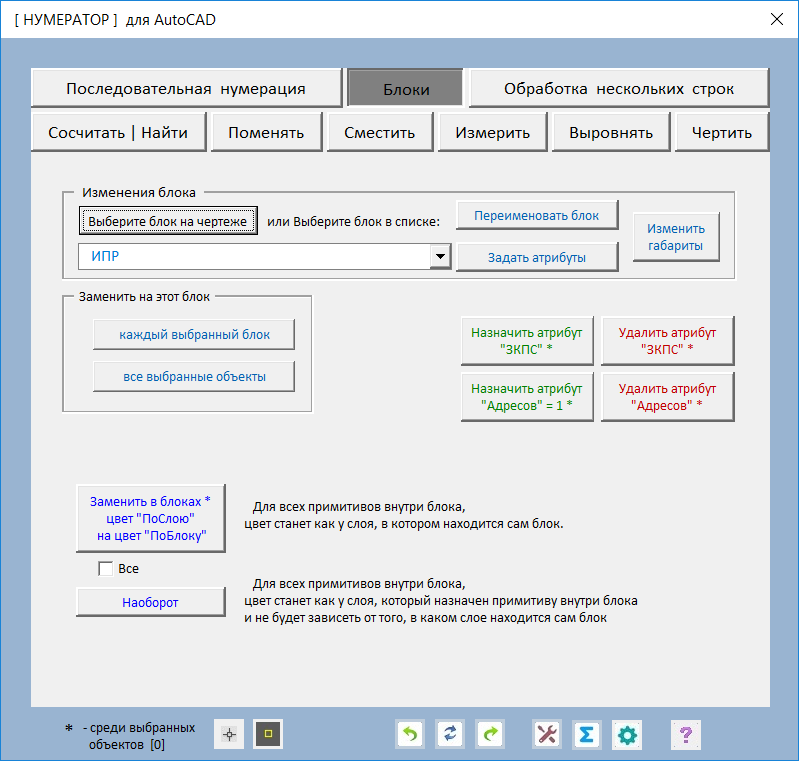Click the dark square selection icon
This screenshot has height=761, width=799.
268,734
